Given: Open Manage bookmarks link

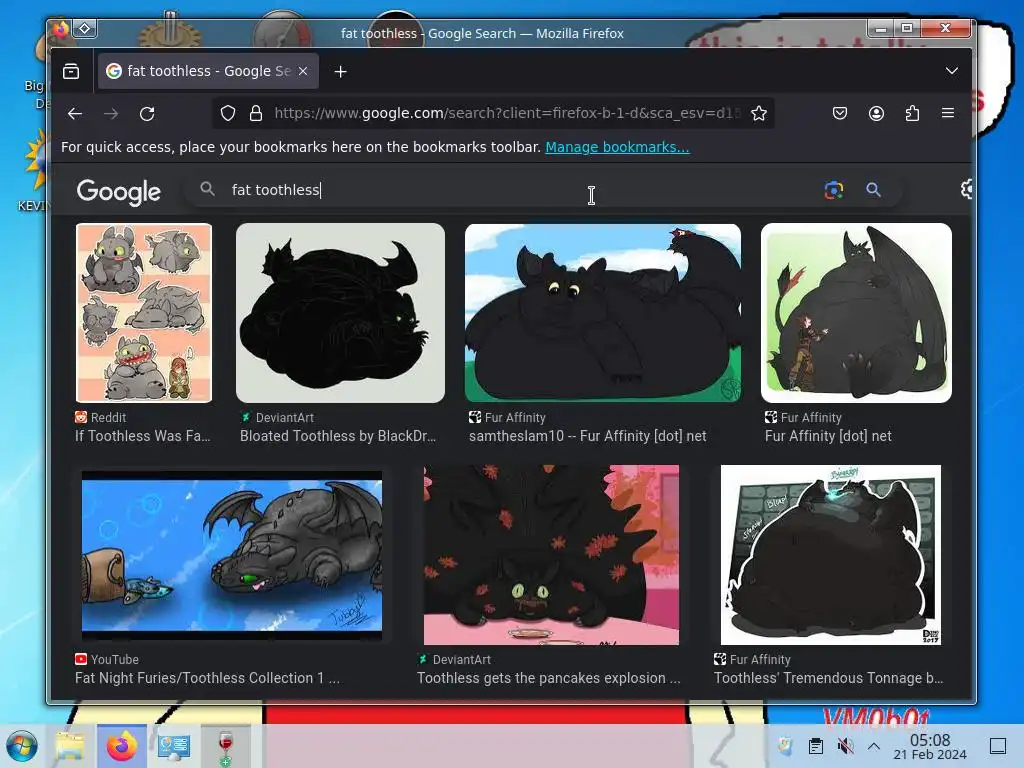Looking at the screenshot, I should [617, 147].
